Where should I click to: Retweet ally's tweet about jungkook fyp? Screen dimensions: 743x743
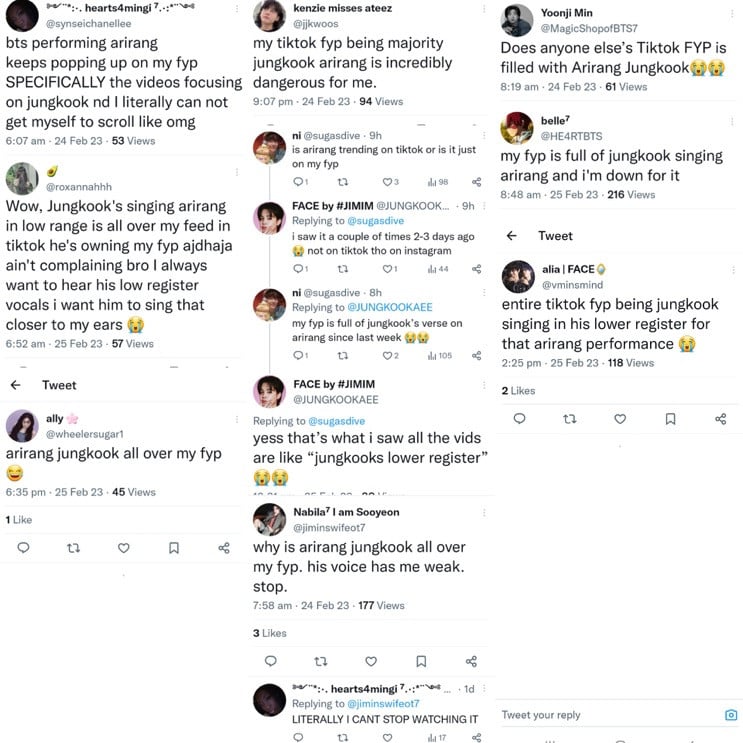tap(73, 548)
